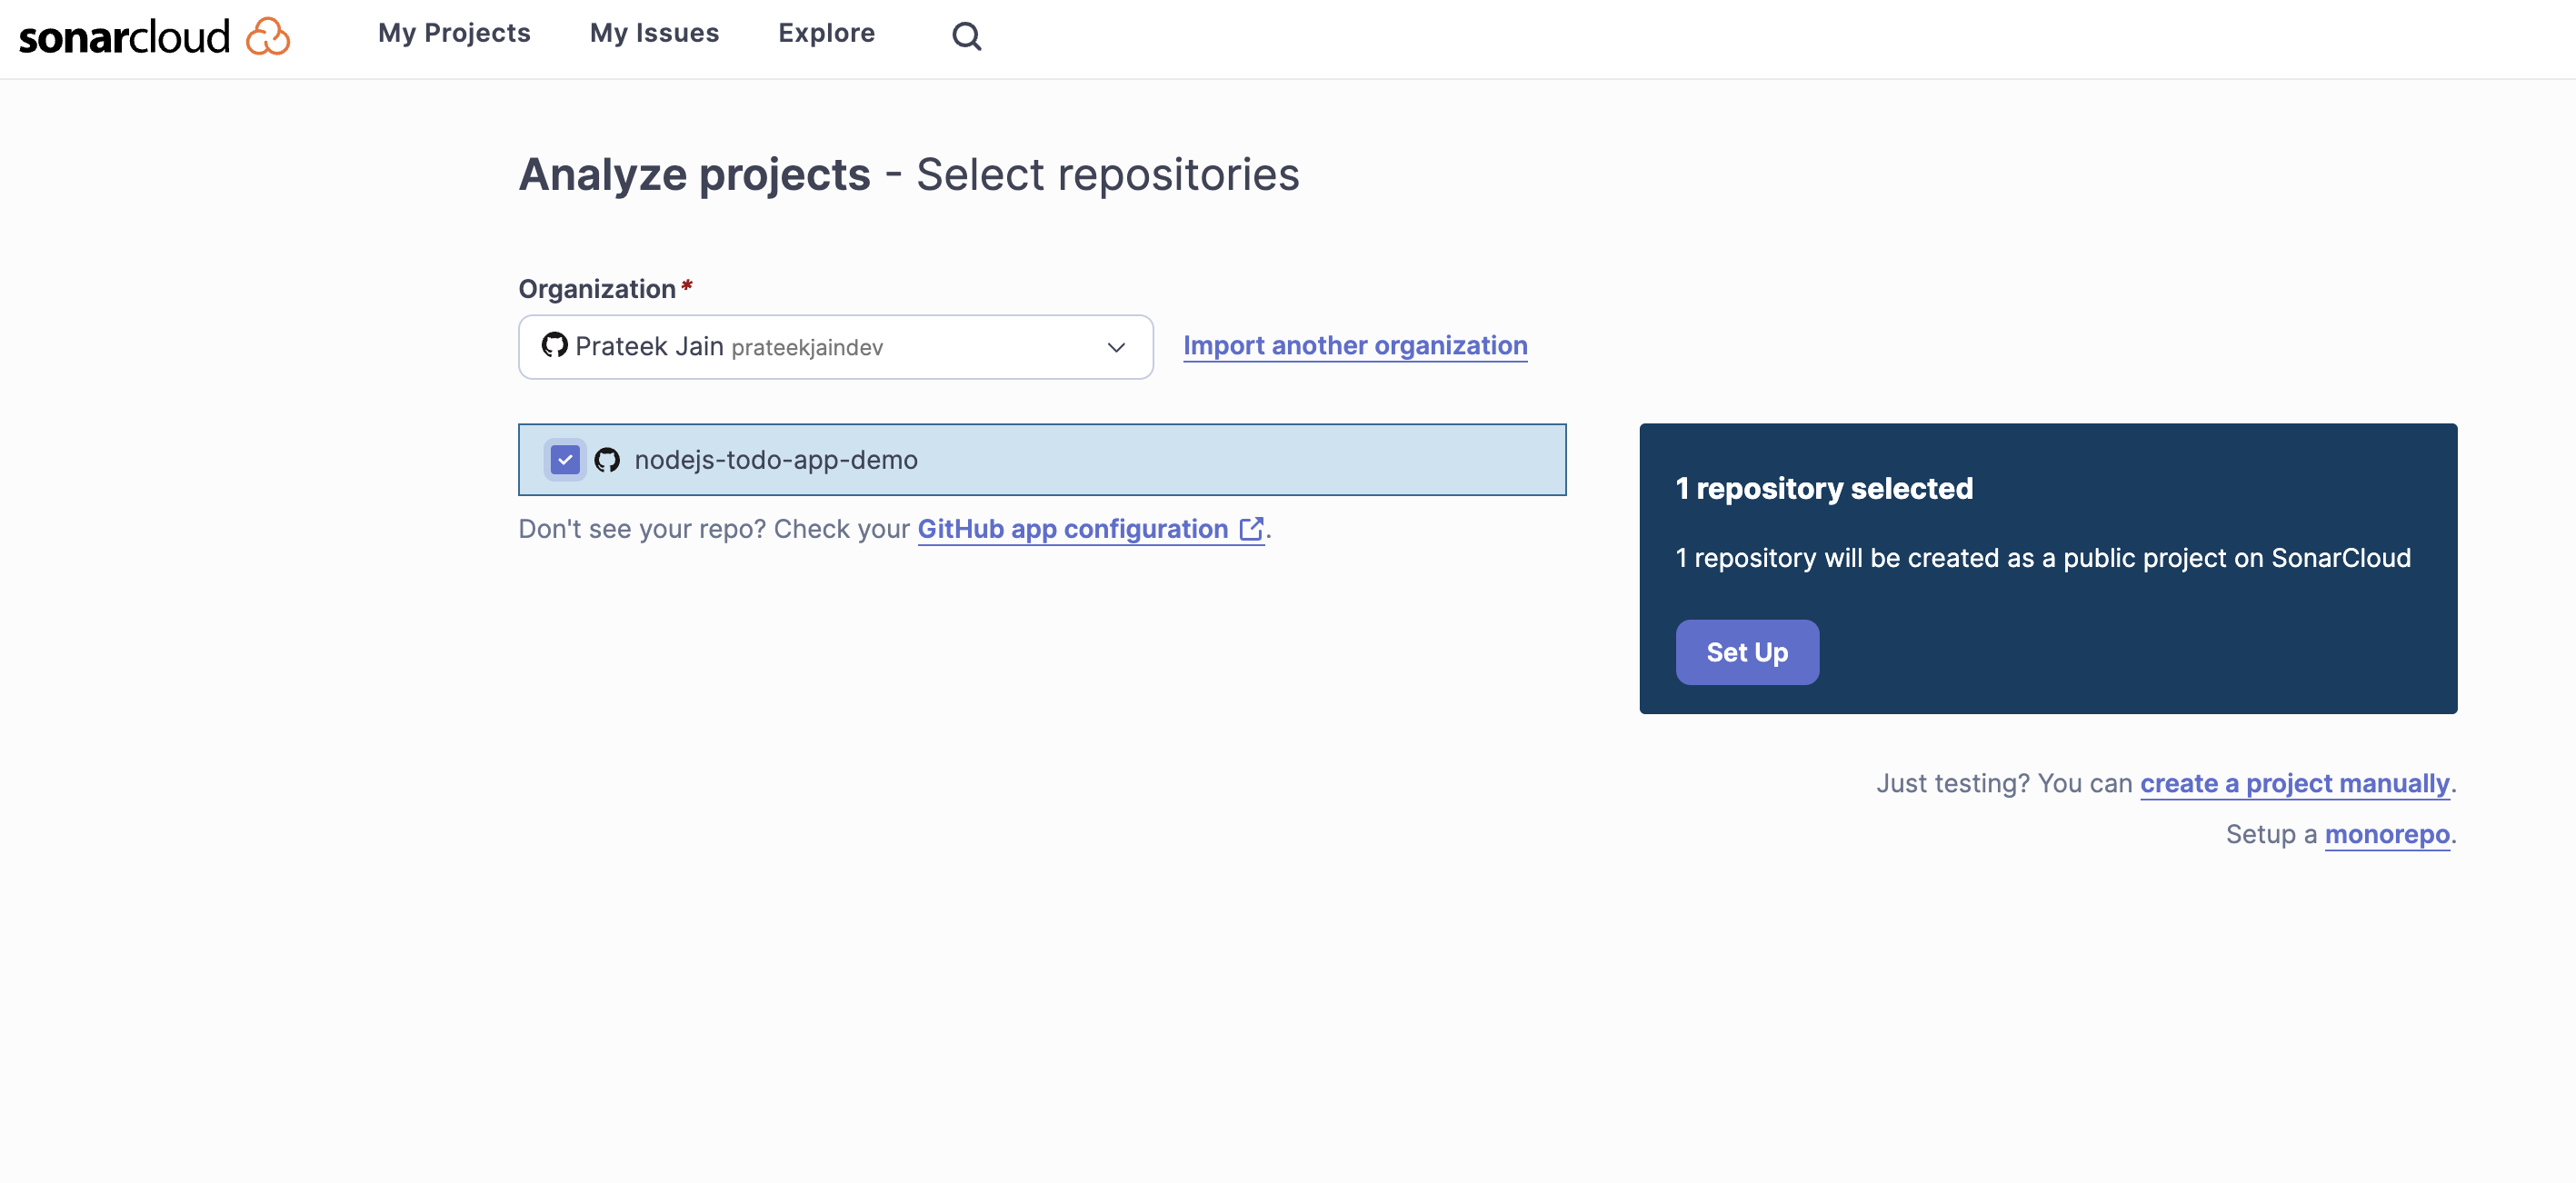Open the search magnifier icon
Viewport: 2576px width, 1183px height.
tap(966, 37)
